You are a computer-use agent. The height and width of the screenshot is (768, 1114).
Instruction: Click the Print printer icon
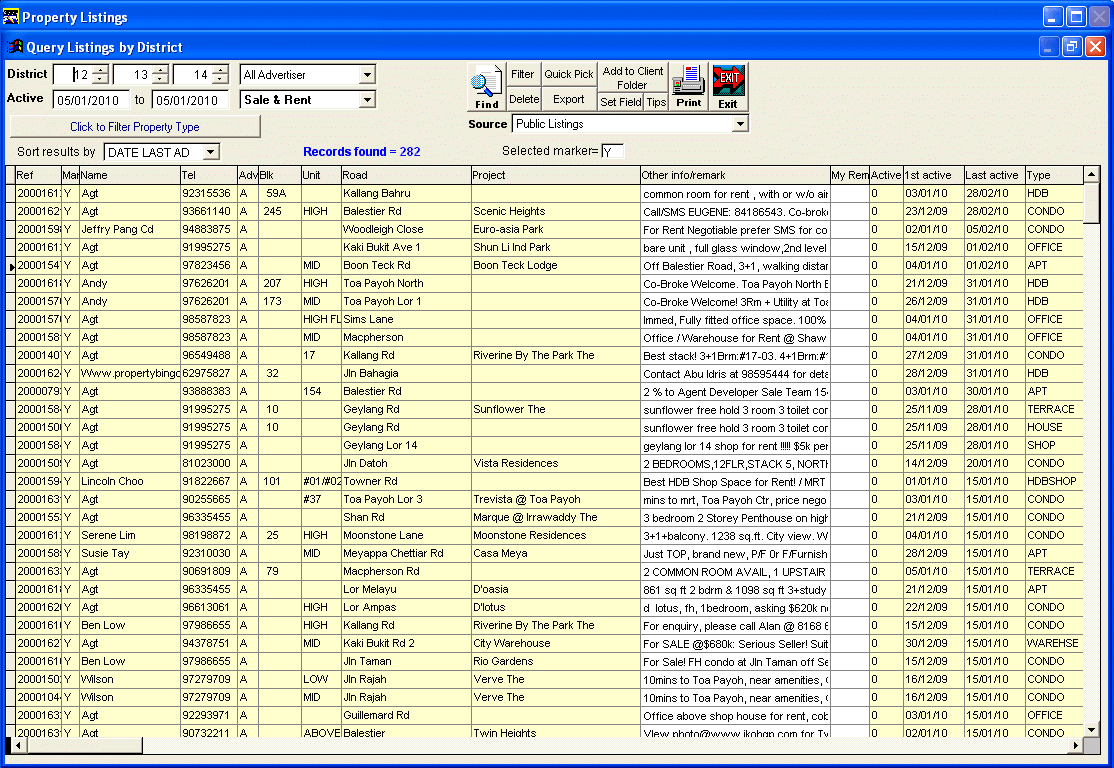pyautogui.click(x=688, y=87)
